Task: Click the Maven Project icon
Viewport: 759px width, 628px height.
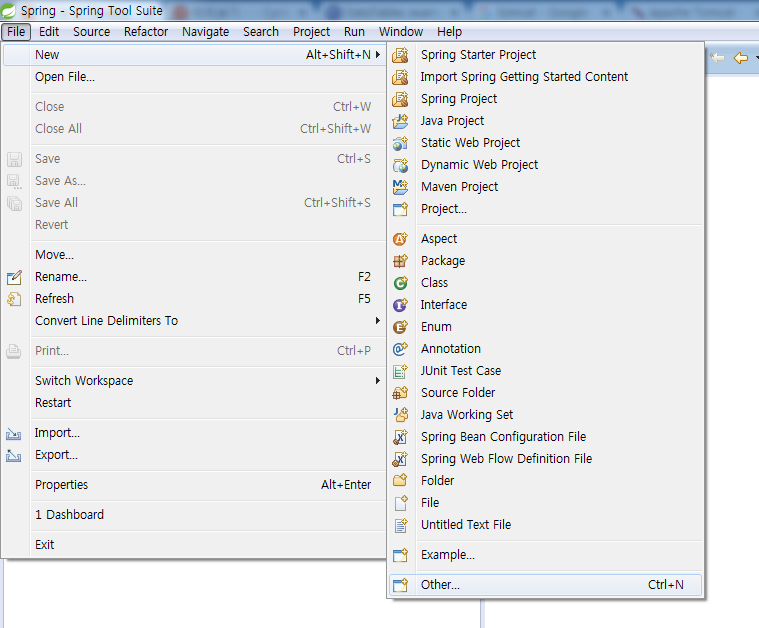Action: point(400,187)
